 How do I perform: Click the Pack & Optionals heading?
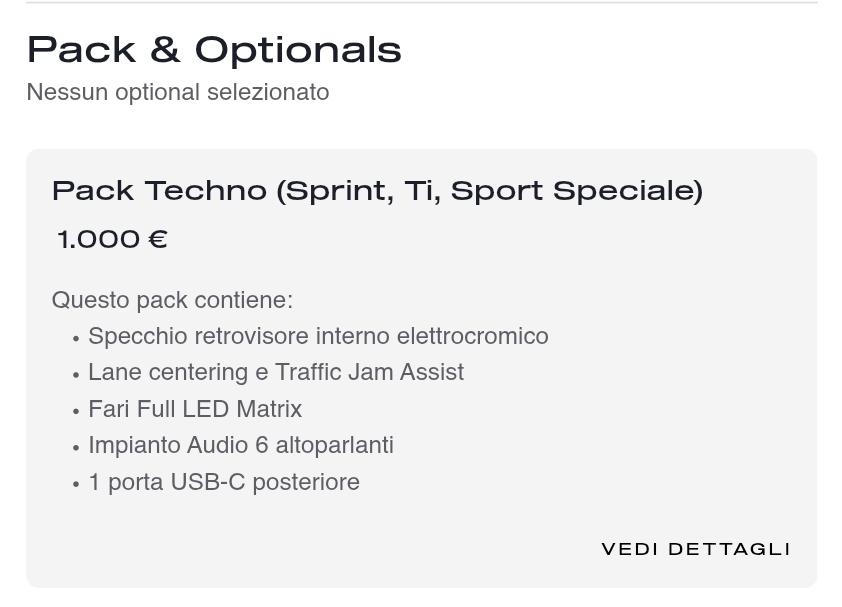point(214,49)
